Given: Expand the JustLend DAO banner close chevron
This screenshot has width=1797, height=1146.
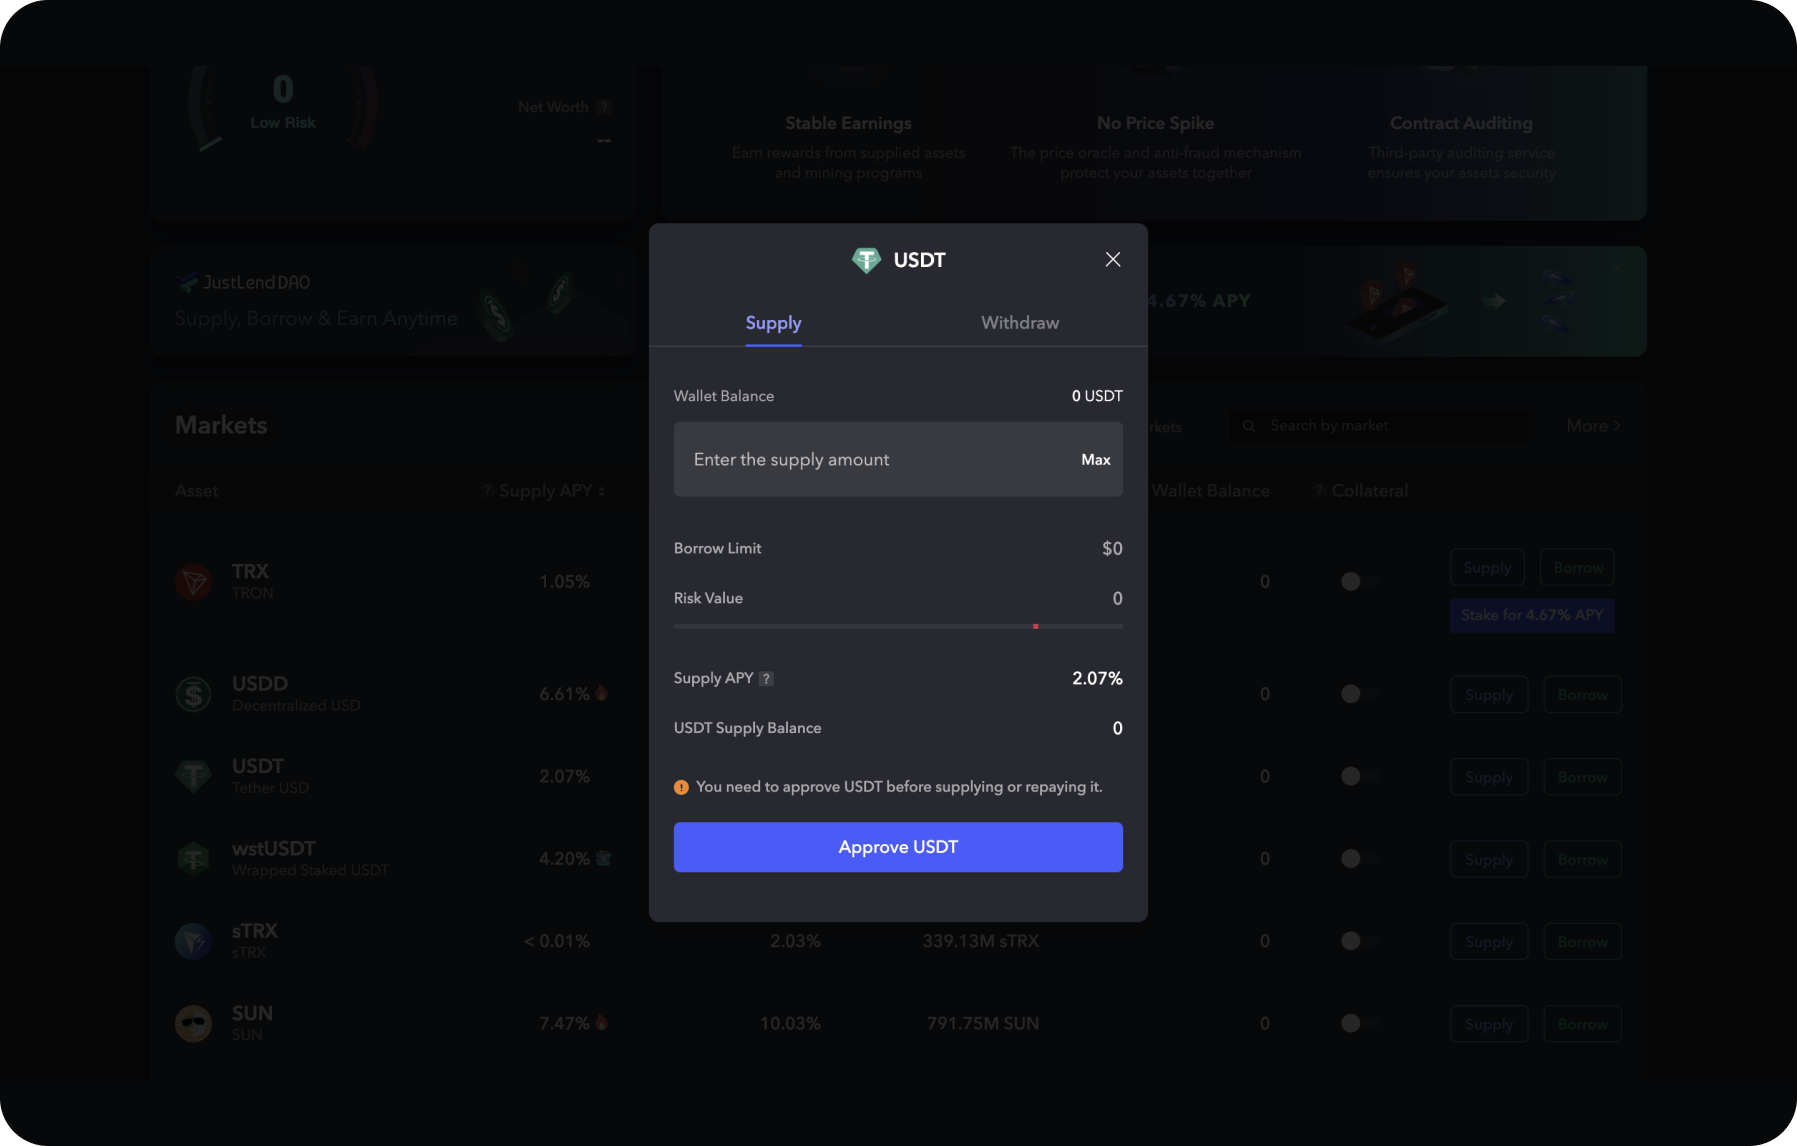Looking at the screenshot, I should click(x=1617, y=268).
